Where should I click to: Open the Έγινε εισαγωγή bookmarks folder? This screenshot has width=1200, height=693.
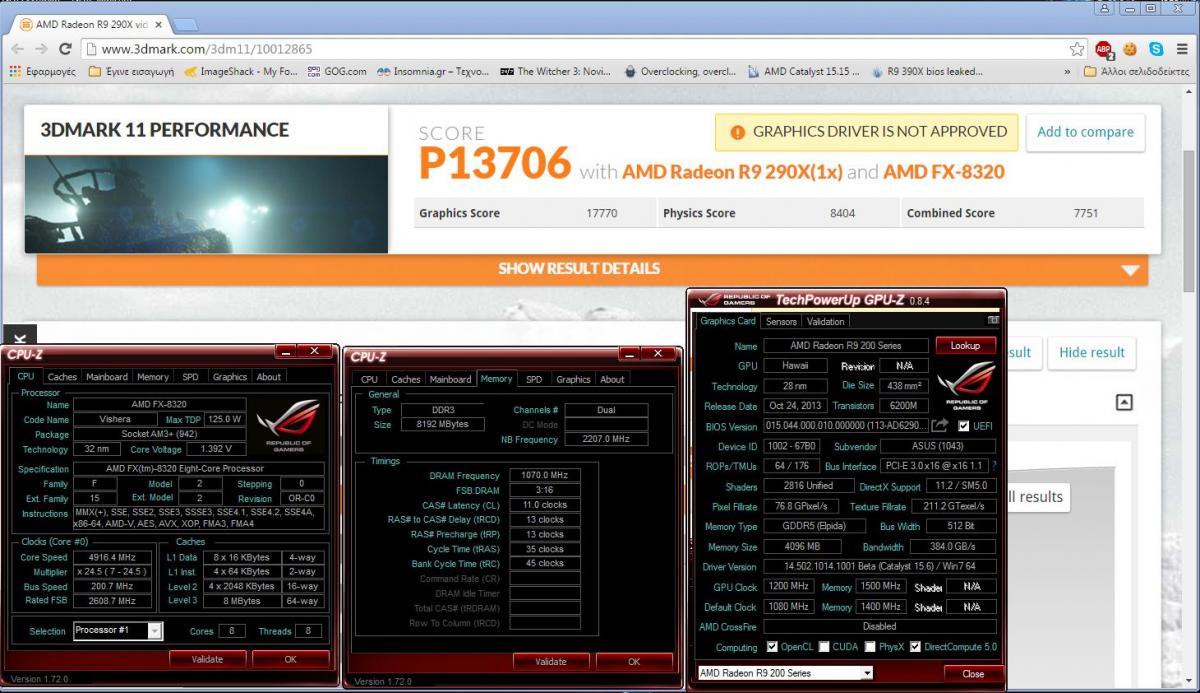(x=131, y=72)
